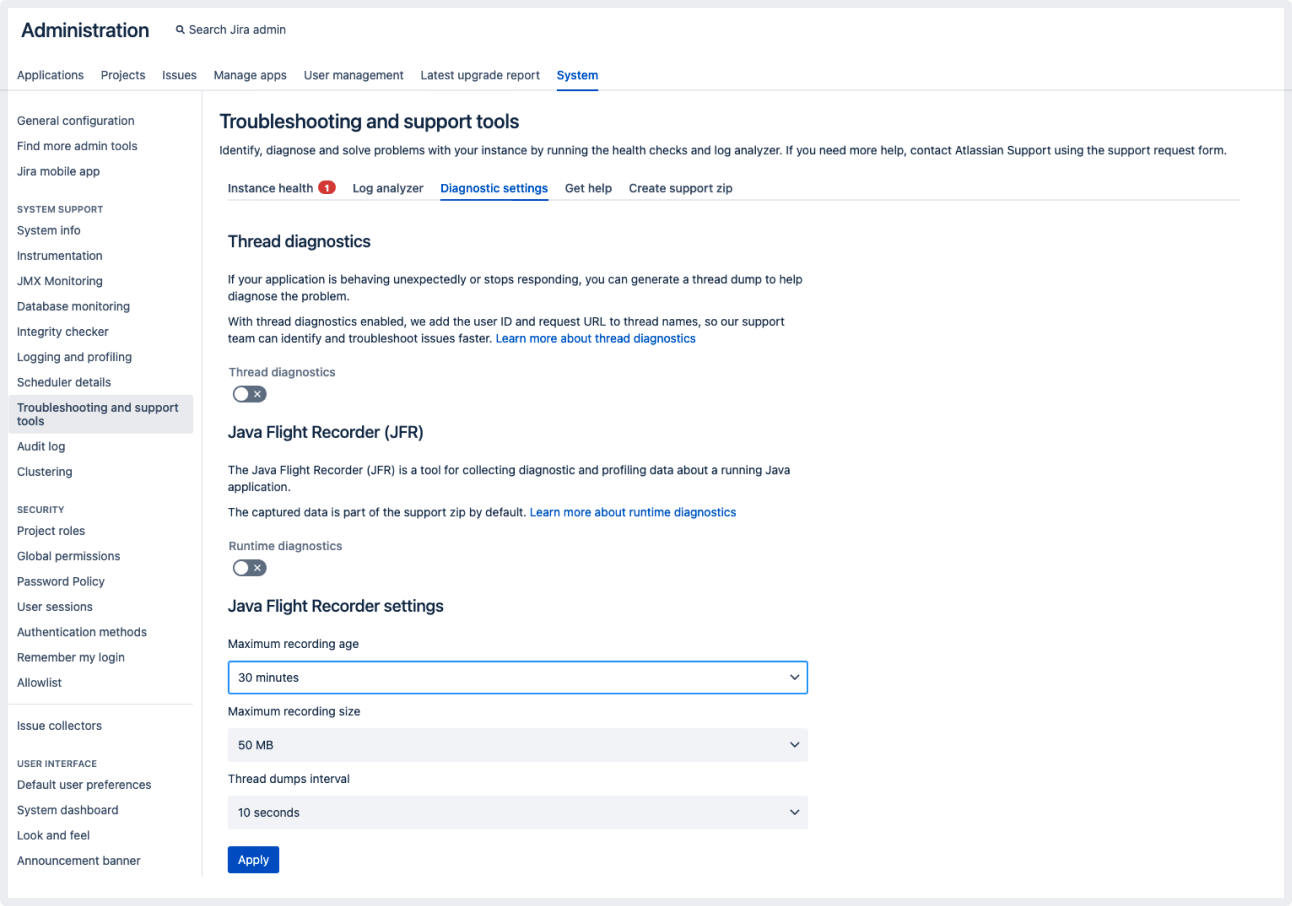Open Project roles page
Screen dimensions: 1292x906
pos(51,531)
